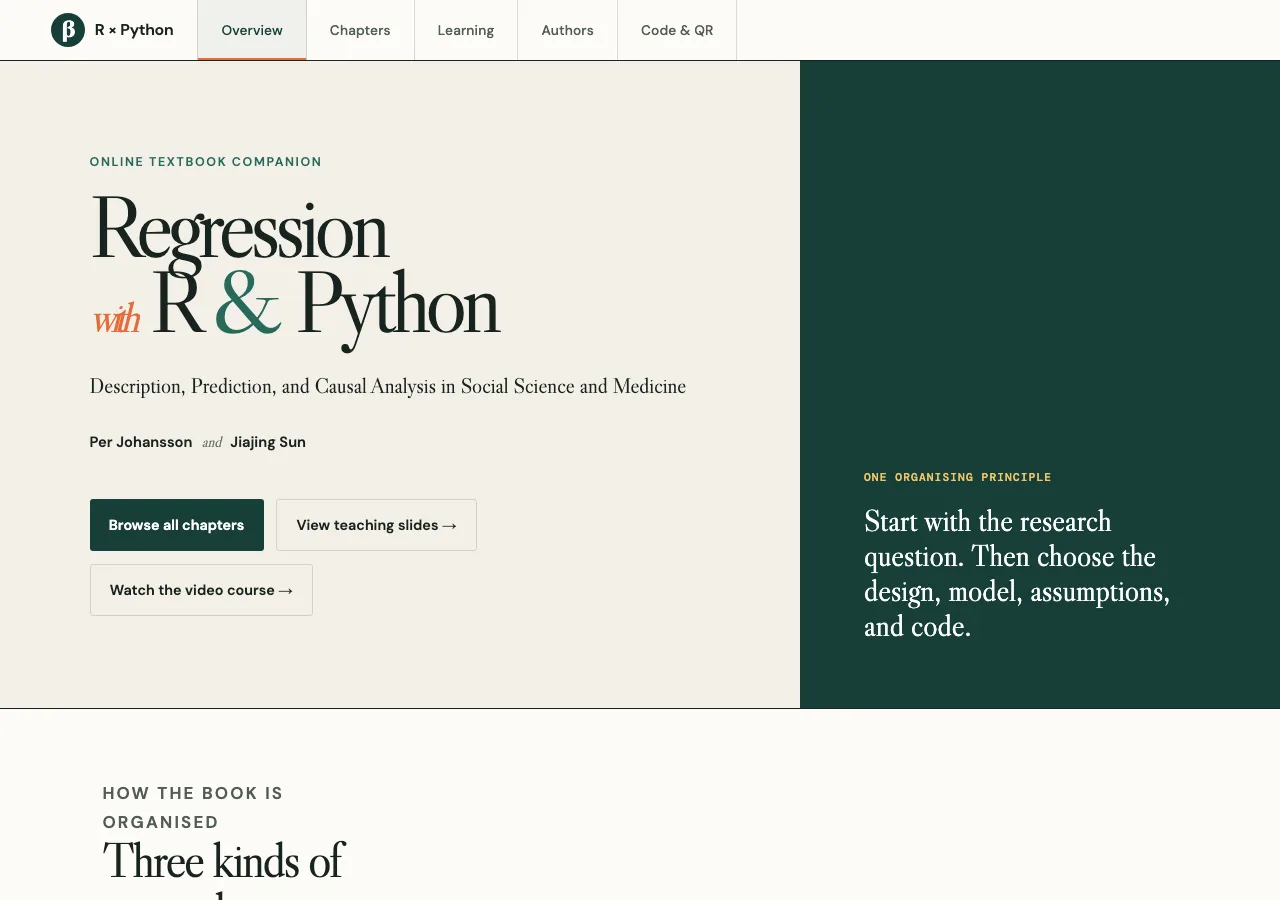1280x900 pixels.
Task: Click 'Start with the research question' quote
Action: click(x=1017, y=574)
